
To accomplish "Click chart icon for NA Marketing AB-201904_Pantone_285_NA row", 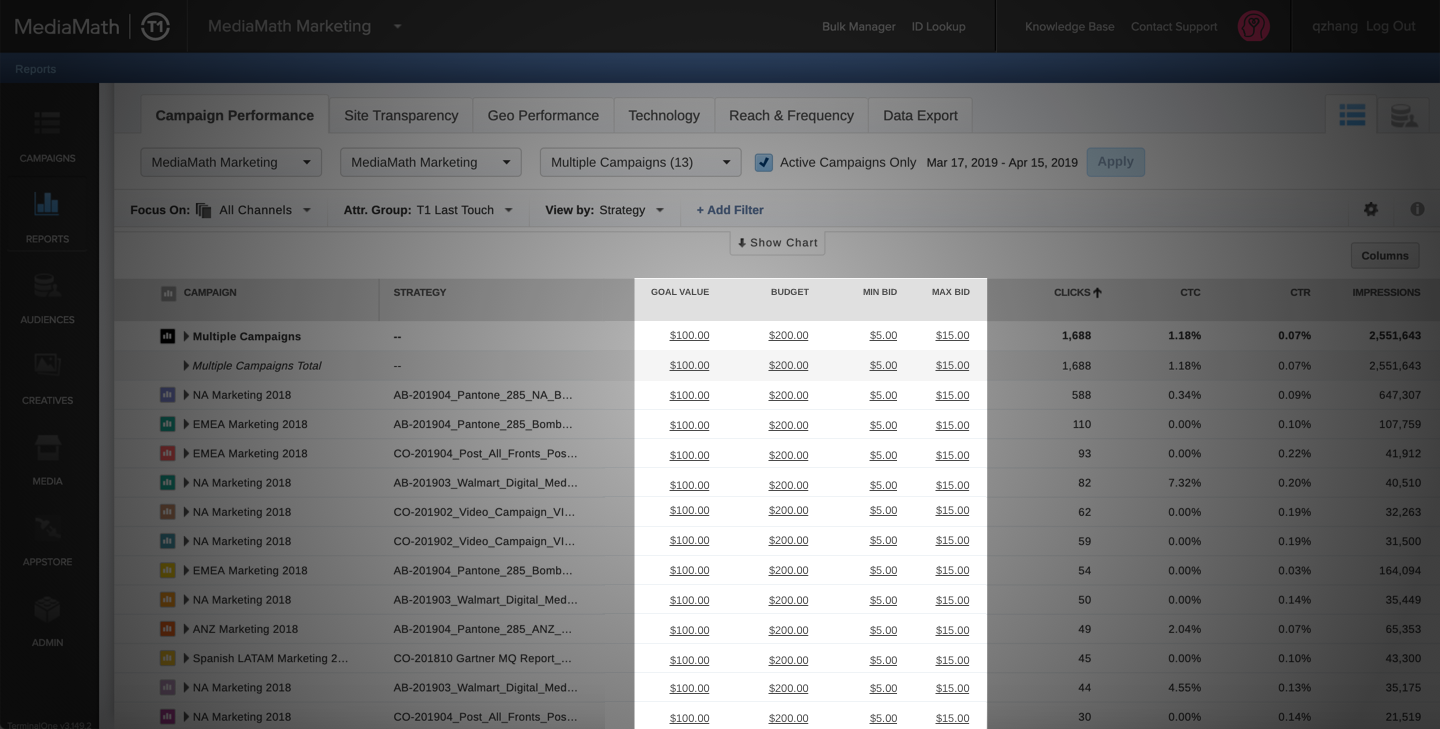I will pos(168,395).
